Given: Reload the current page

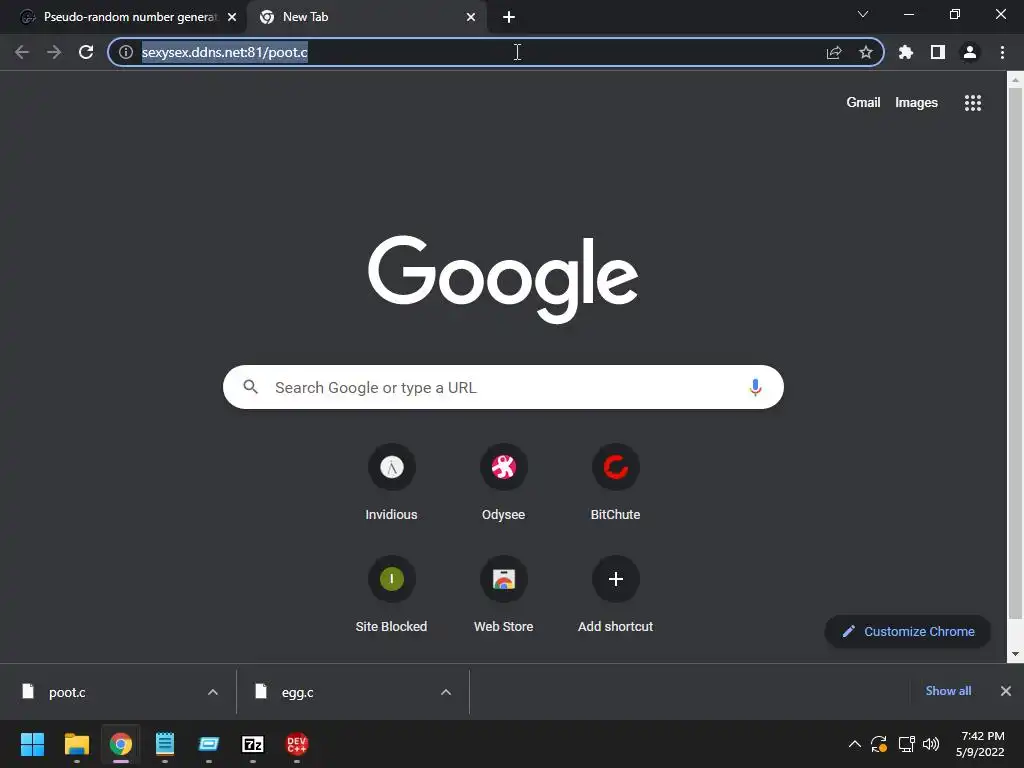Looking at the screenshot, I should click(86, 52).
